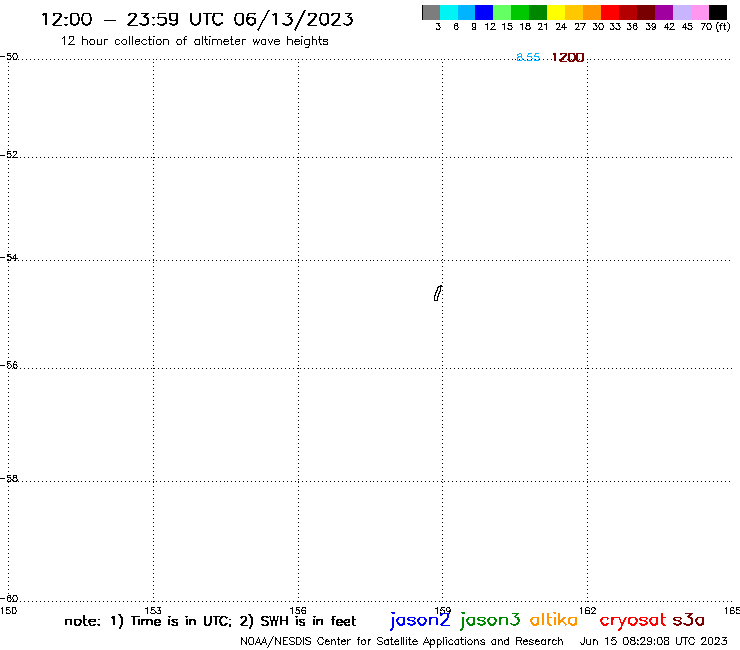Screen dimensions: 740x650
Task: Click the black swatch at the legend's end
Action: coord(717,12)
